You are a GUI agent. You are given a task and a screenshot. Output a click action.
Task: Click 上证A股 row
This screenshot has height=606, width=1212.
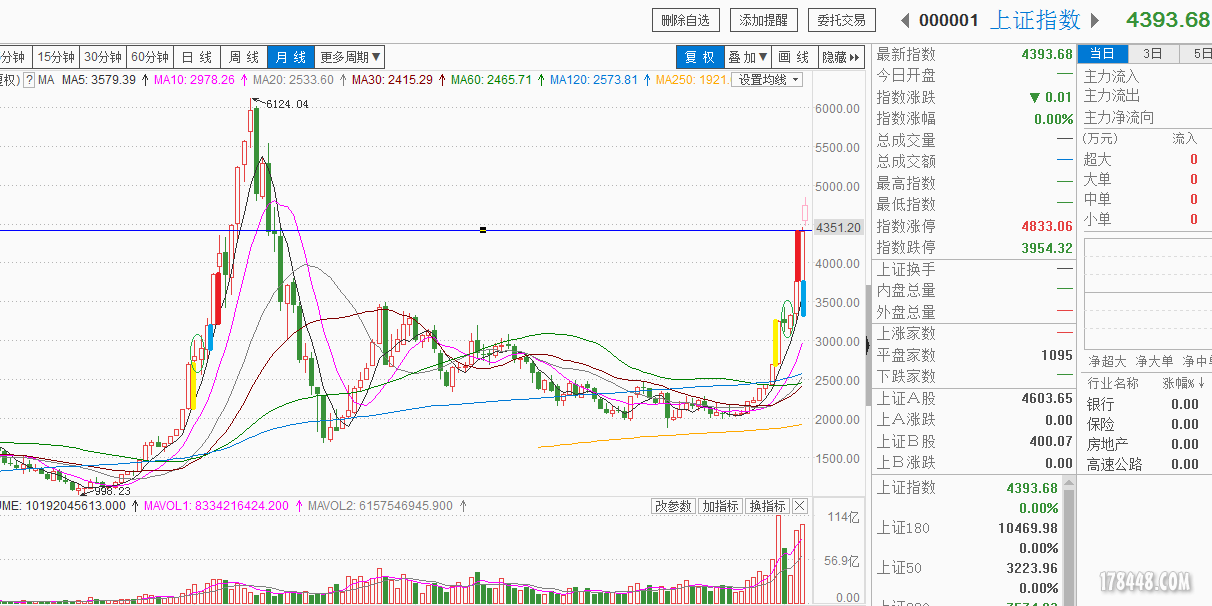pyautogui.click(x=974, y=398)
